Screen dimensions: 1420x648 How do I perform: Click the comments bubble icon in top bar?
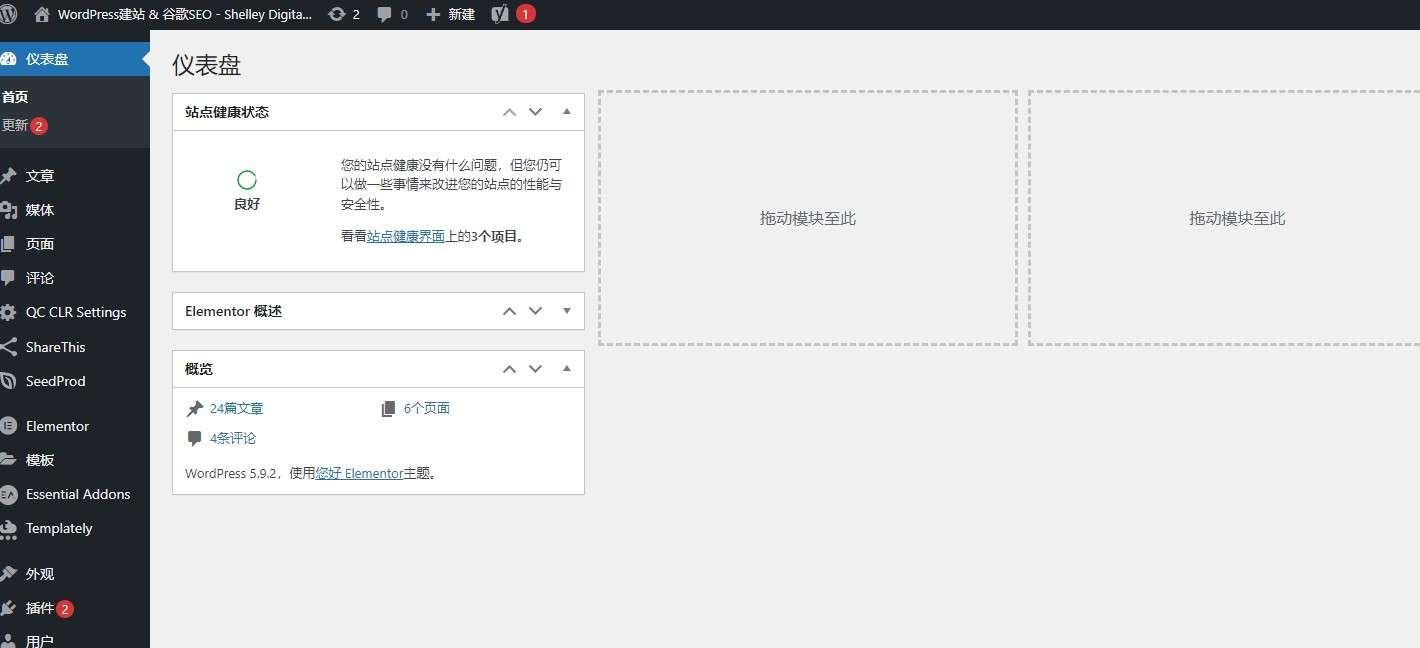click(386, 14)
